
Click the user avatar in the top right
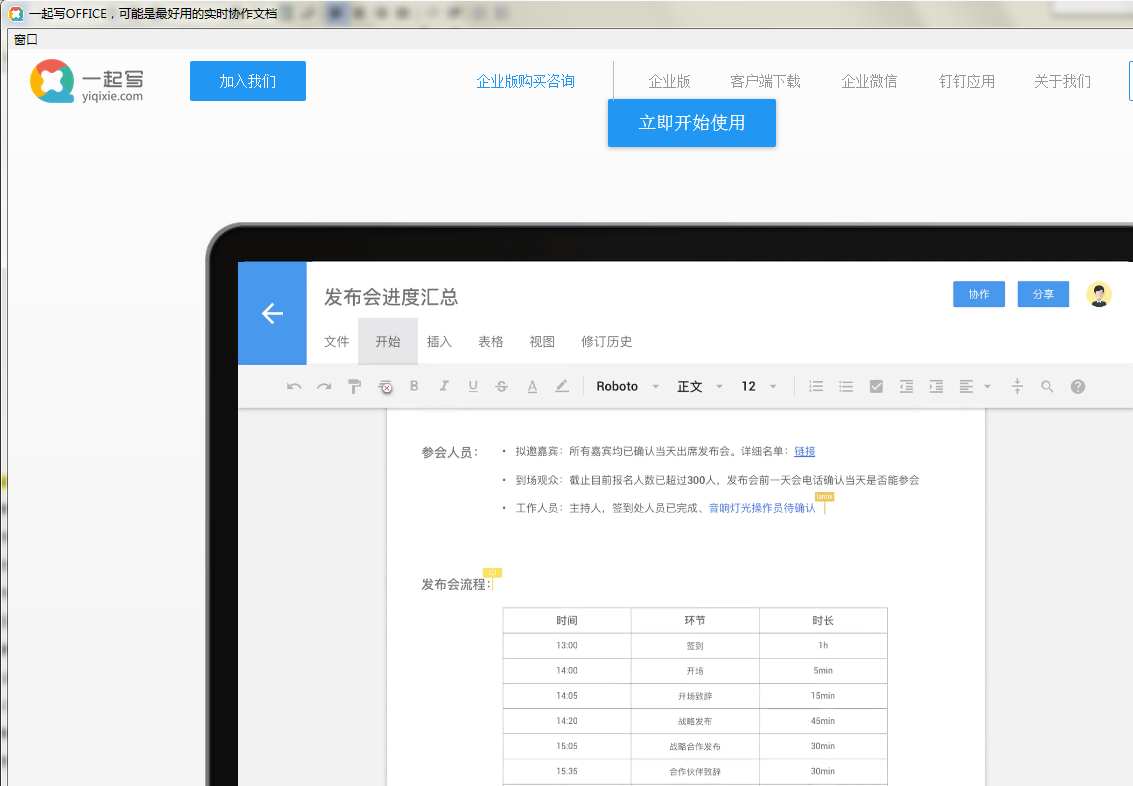coord(1098,294)
